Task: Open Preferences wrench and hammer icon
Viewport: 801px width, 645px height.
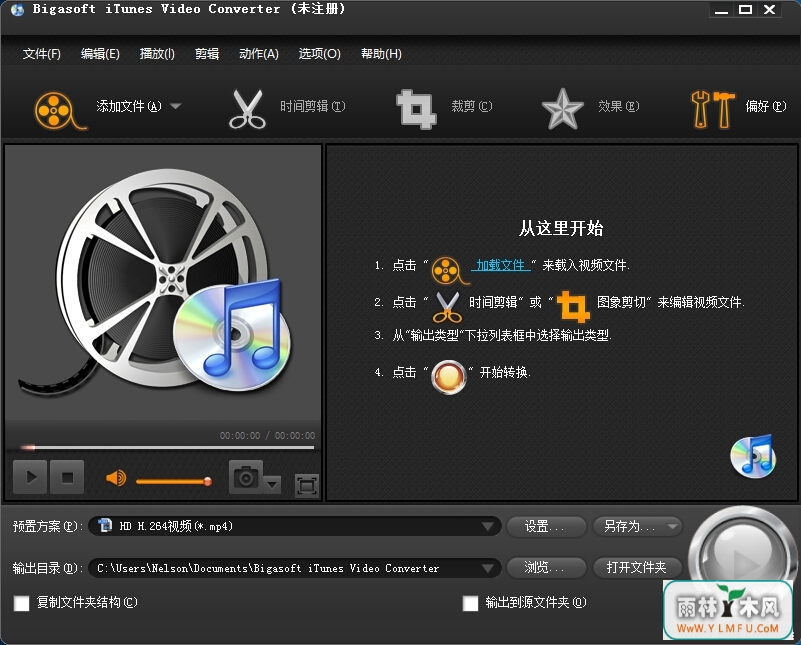Action: click(x=713, y=109)
